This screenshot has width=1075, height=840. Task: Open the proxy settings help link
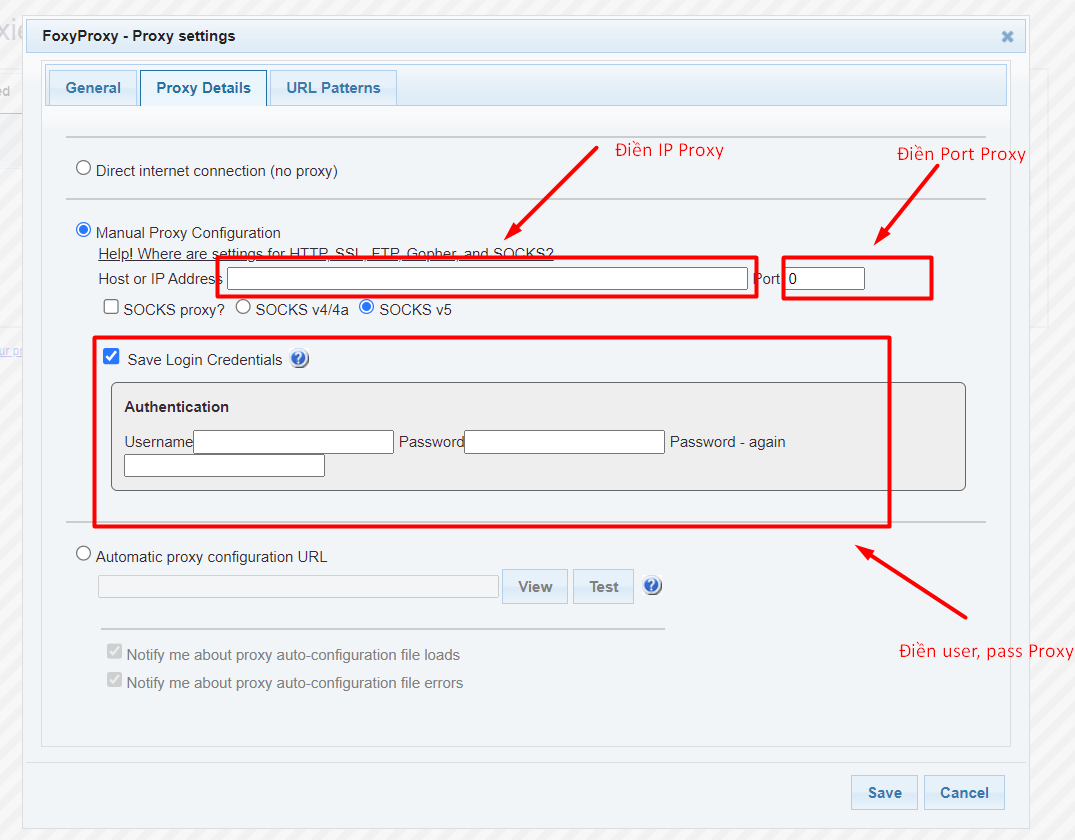325,253
